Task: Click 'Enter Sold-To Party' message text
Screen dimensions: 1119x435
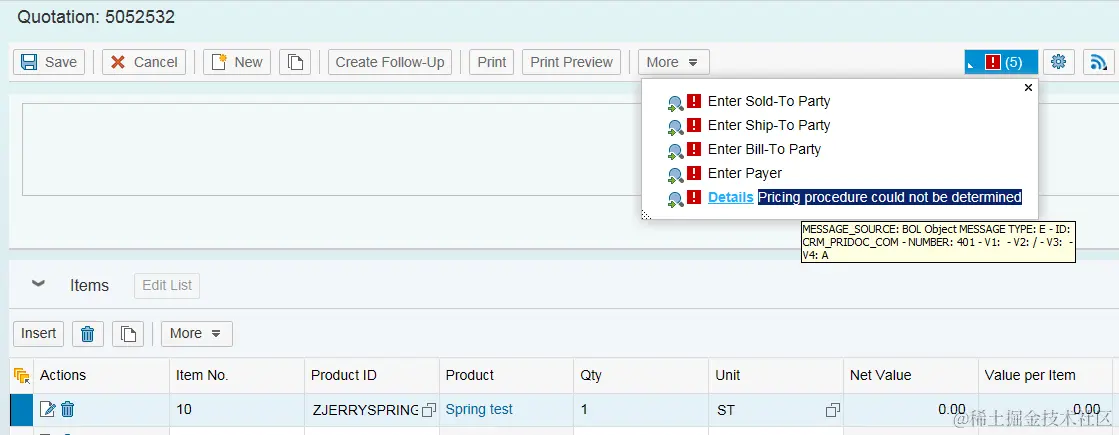Action: [769, 101]
